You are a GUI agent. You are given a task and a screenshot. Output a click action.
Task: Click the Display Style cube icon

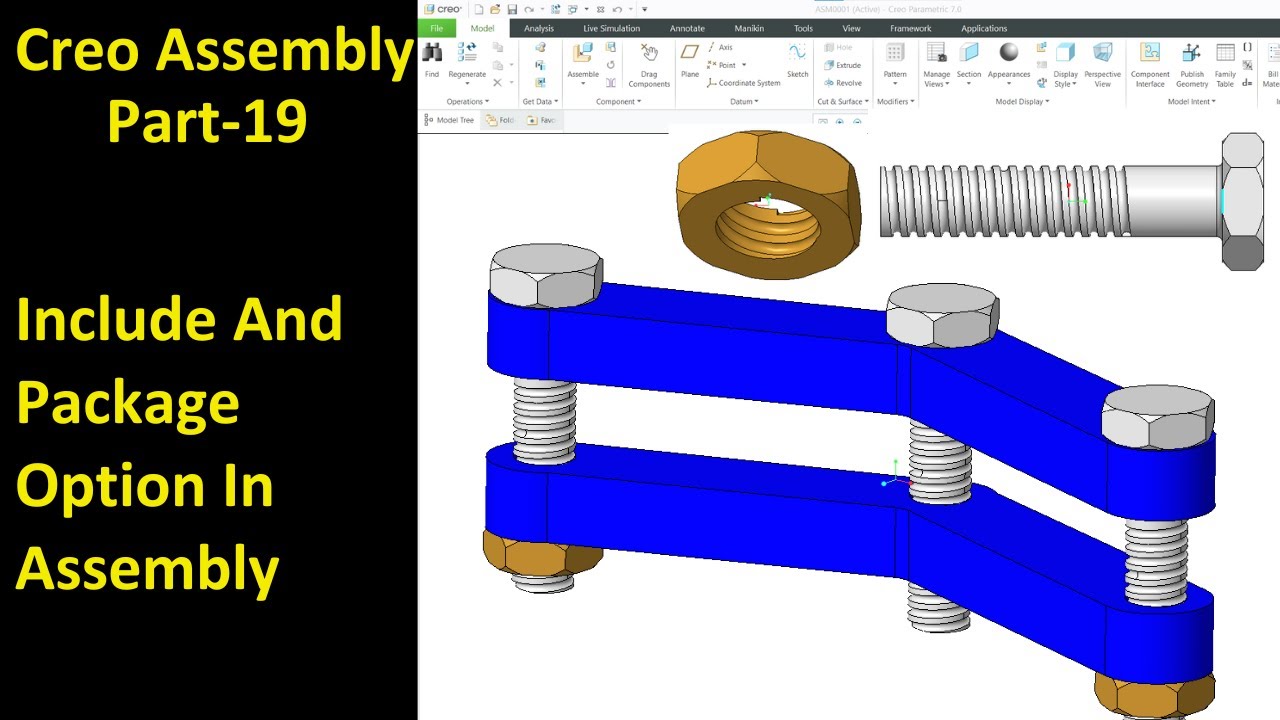pyautogui.click(x=1066, y=54)
